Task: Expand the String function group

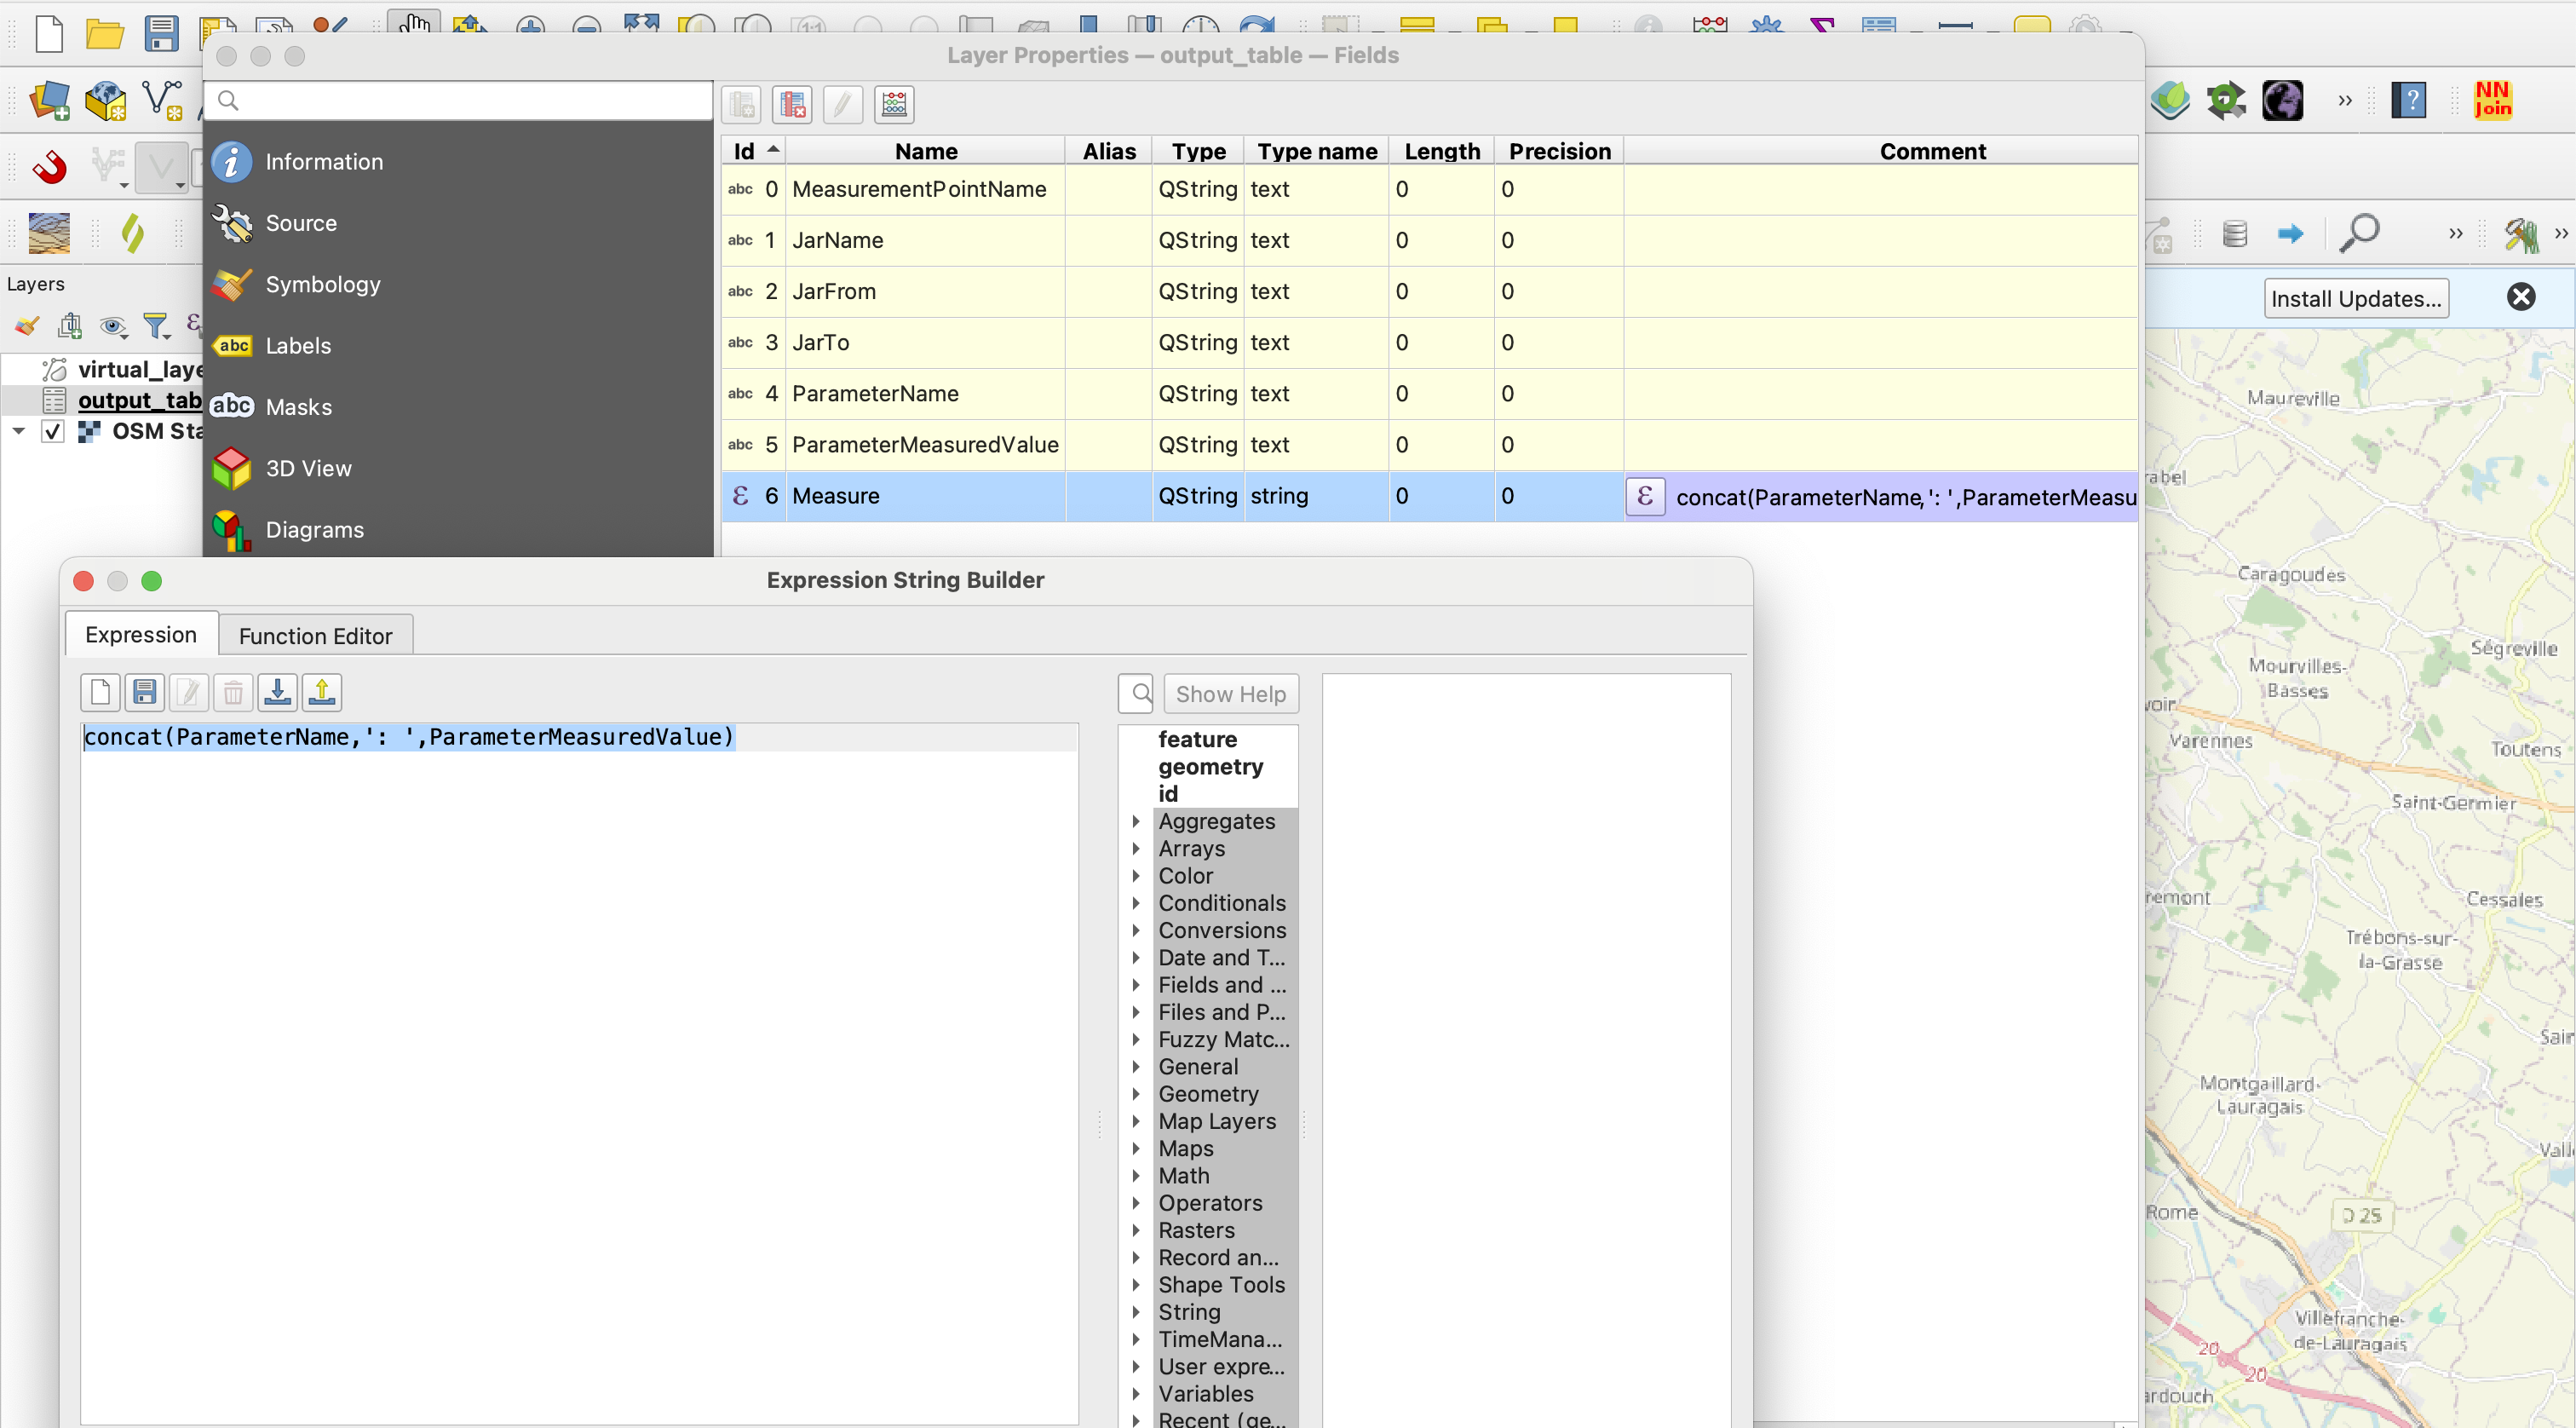Action: click(x=1136, y=1312)
